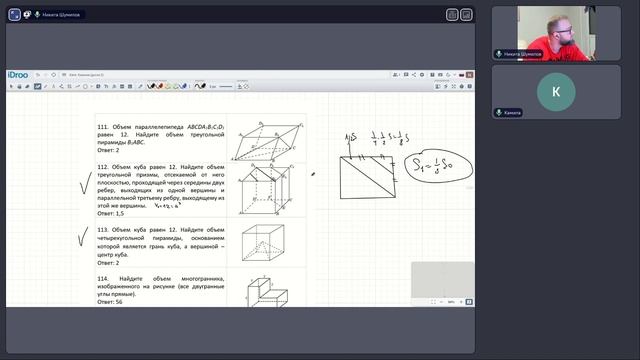Choose the blue pen color swatch
Image resolution: width=640 pixels, height=360 pixels.
pyautogui.click(x=184, y=86)
